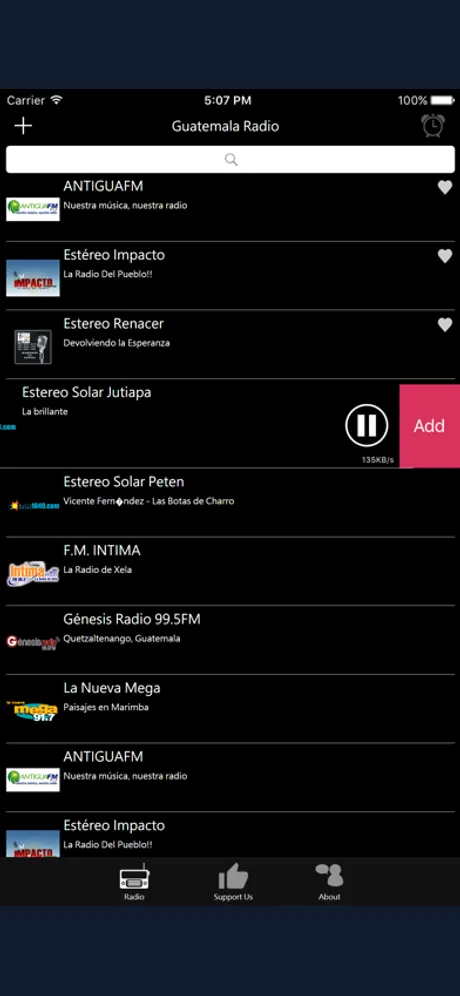Select the F.M. INTIMA logo
Screen dimensions: 460x996
[33, 574]
